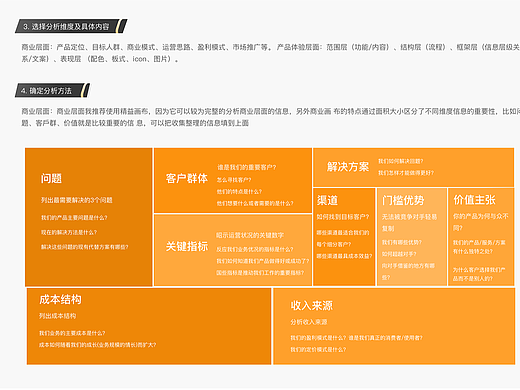Viewport: 520px width, 390px height.
Task: Click the line "昭示运营状况的关键数字"
Action: (x=250, y=235)
